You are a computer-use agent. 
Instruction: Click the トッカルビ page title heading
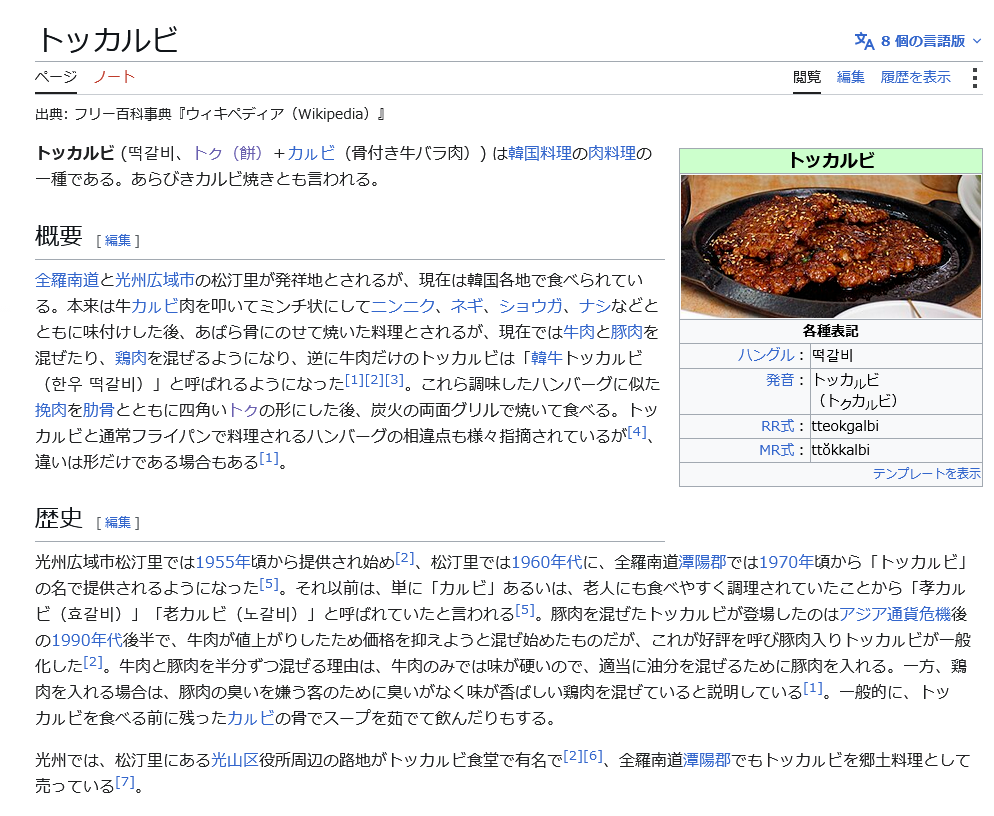tap(107, 39)
